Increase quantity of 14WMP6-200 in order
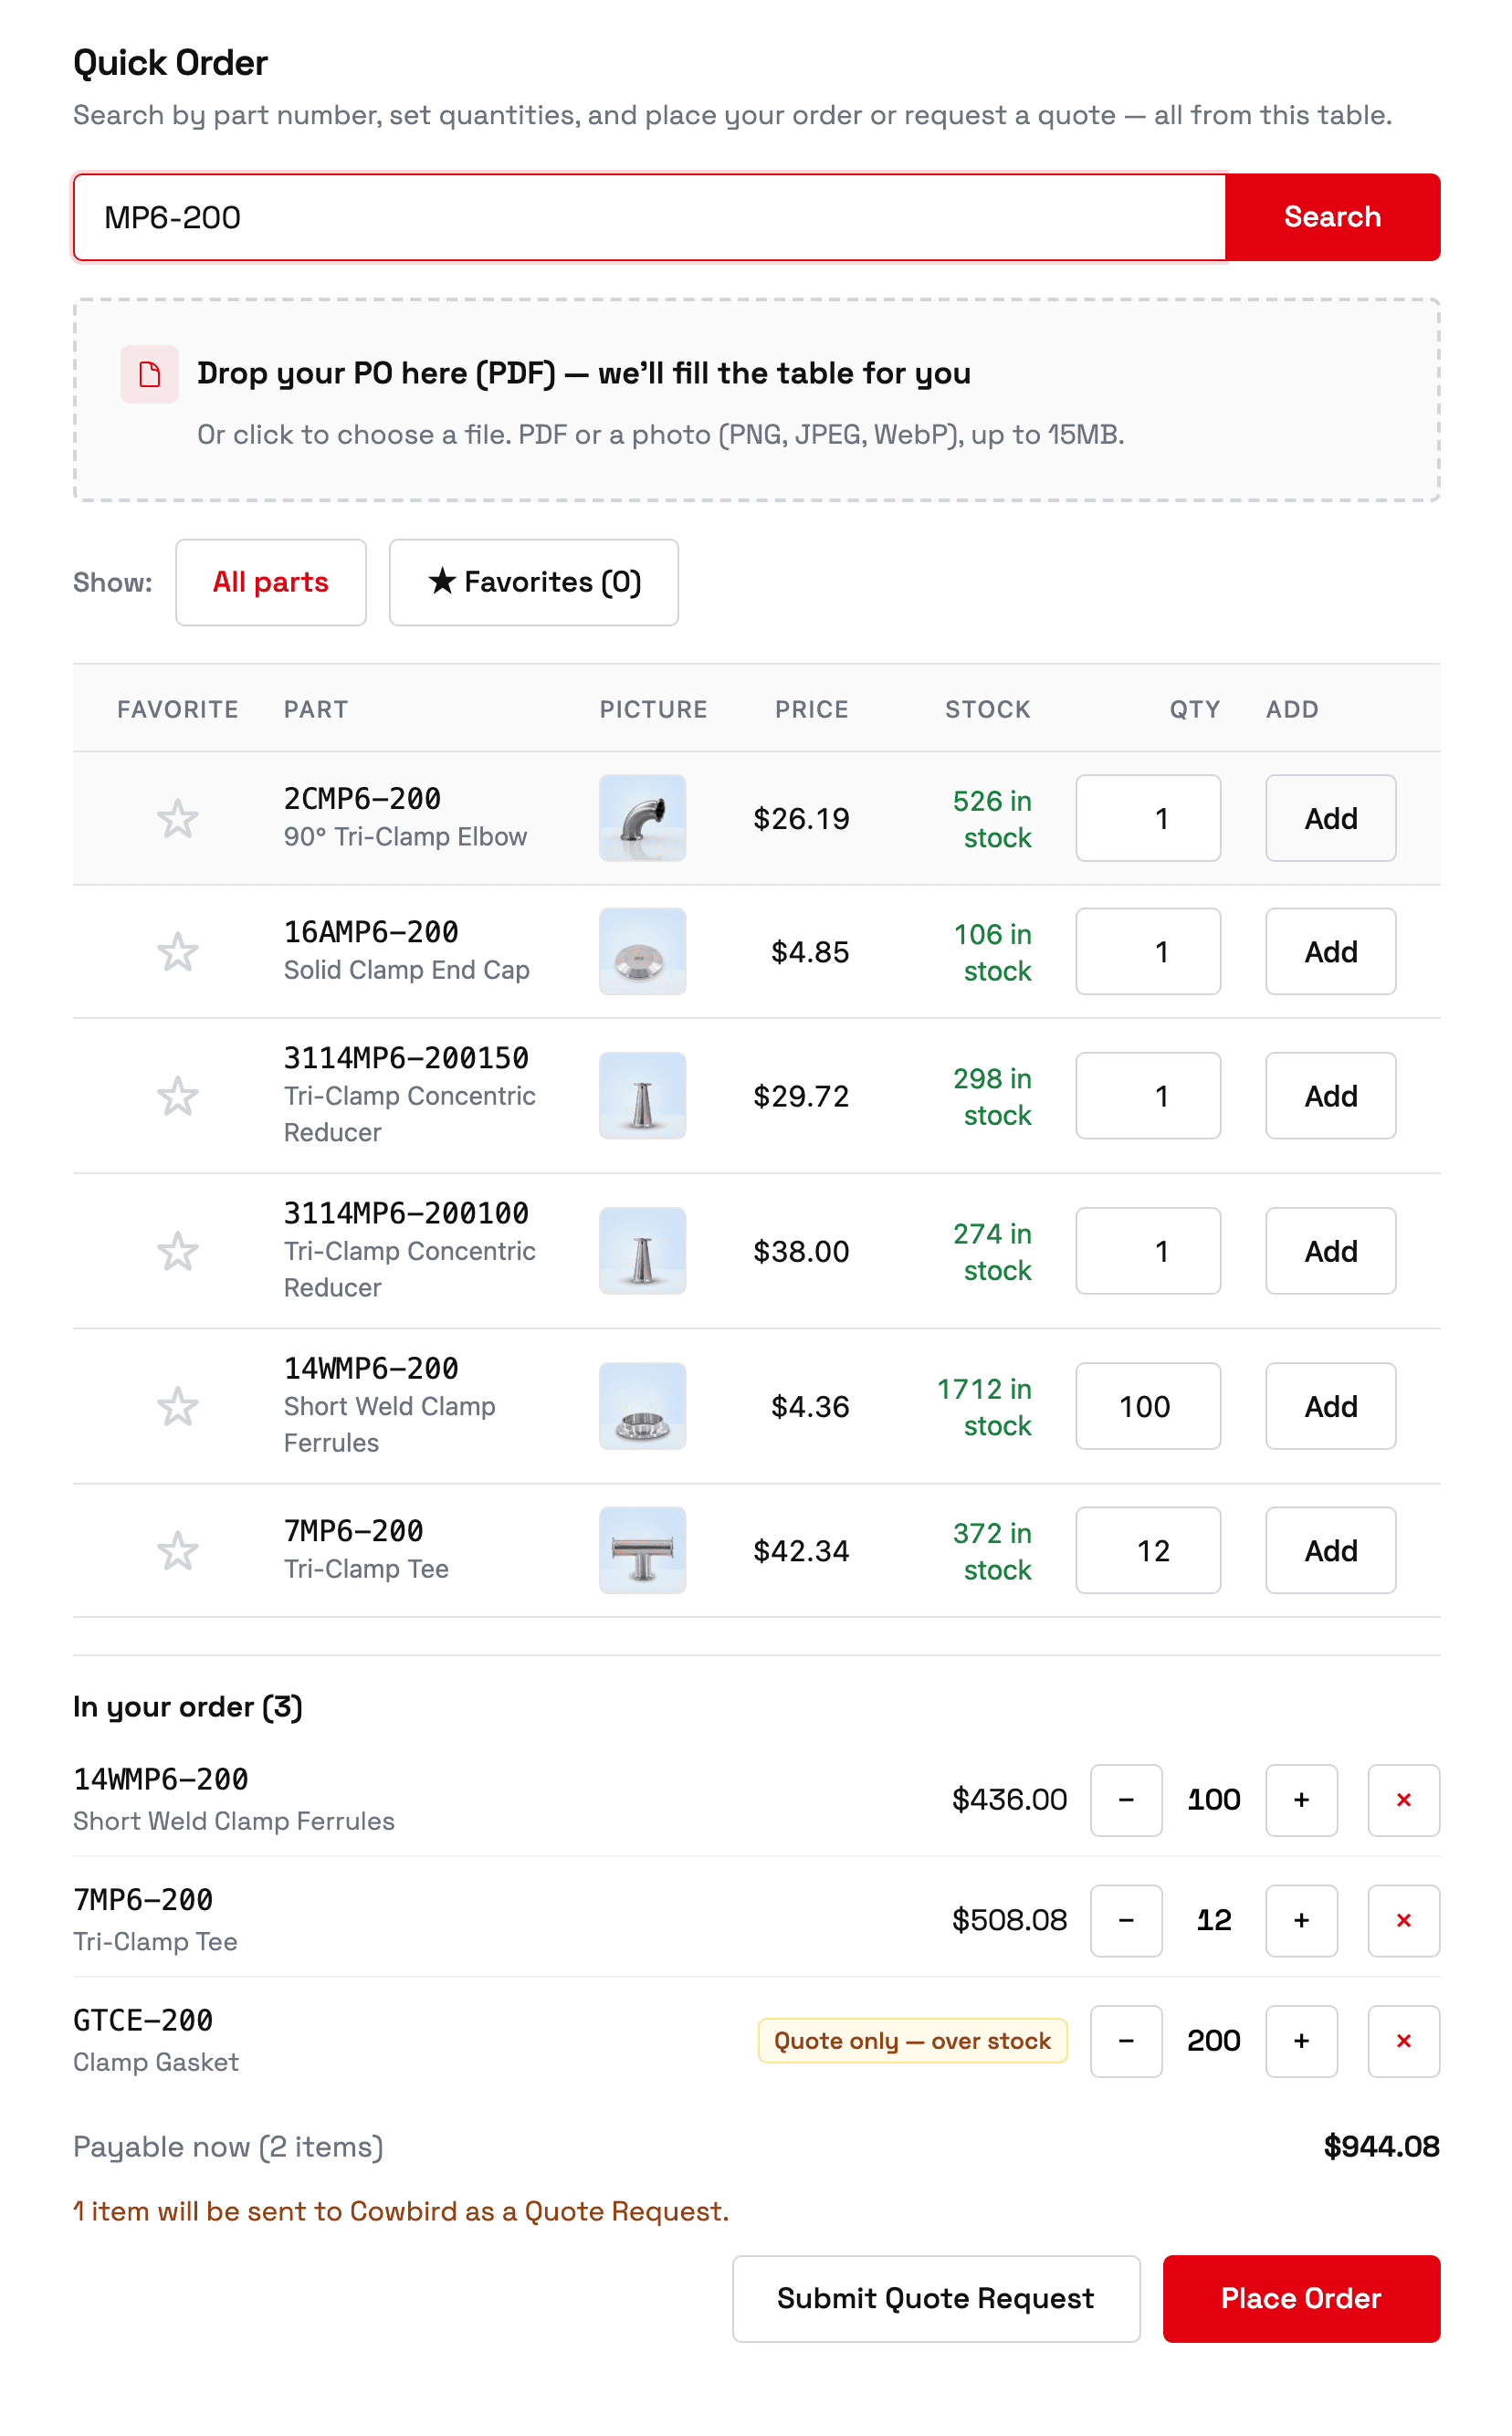 click(1301, 1799)
